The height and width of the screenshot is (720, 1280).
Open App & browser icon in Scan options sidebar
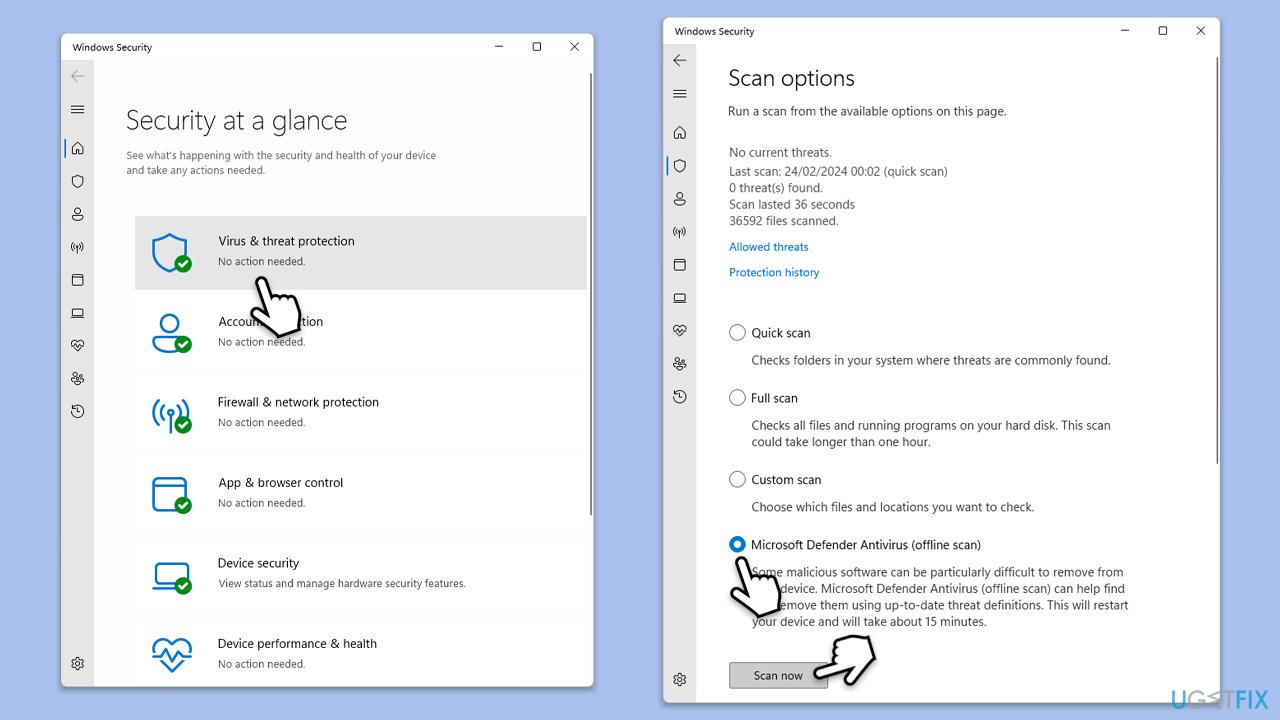click(x=680, y=265)
